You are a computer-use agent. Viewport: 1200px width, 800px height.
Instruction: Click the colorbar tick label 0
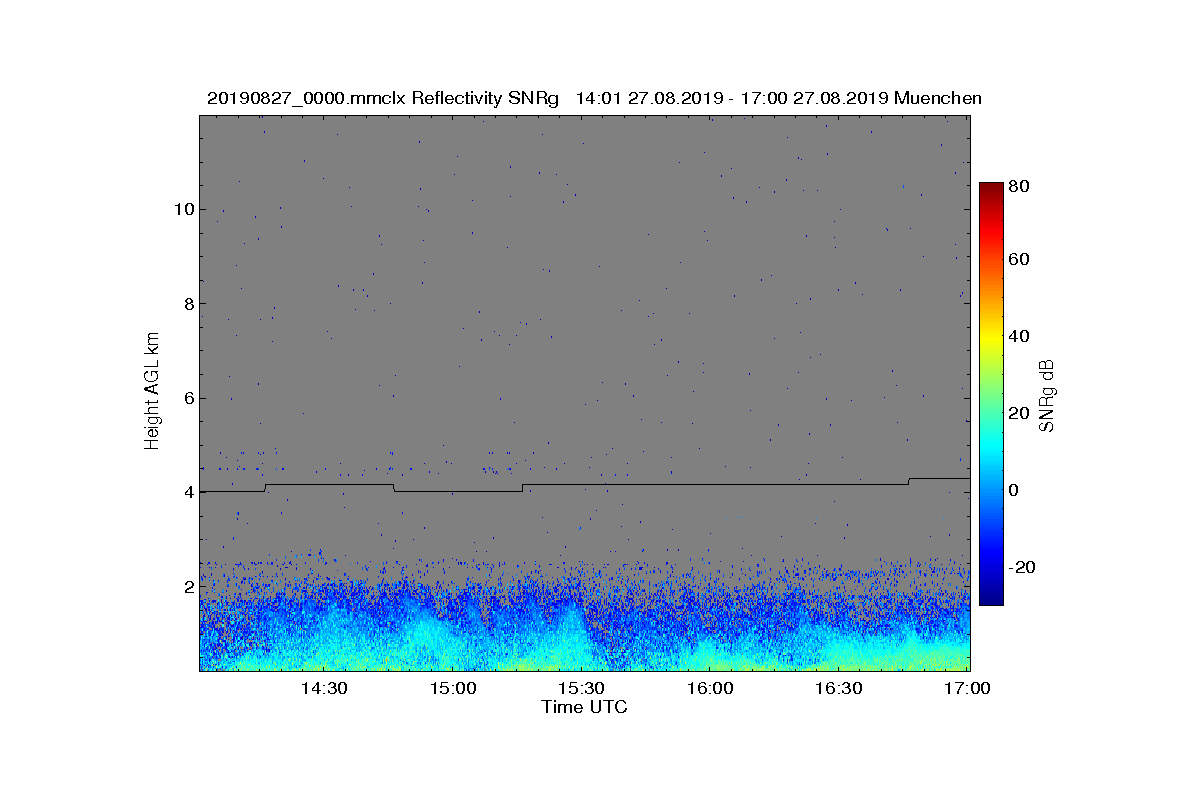[x=1015, y=490]
